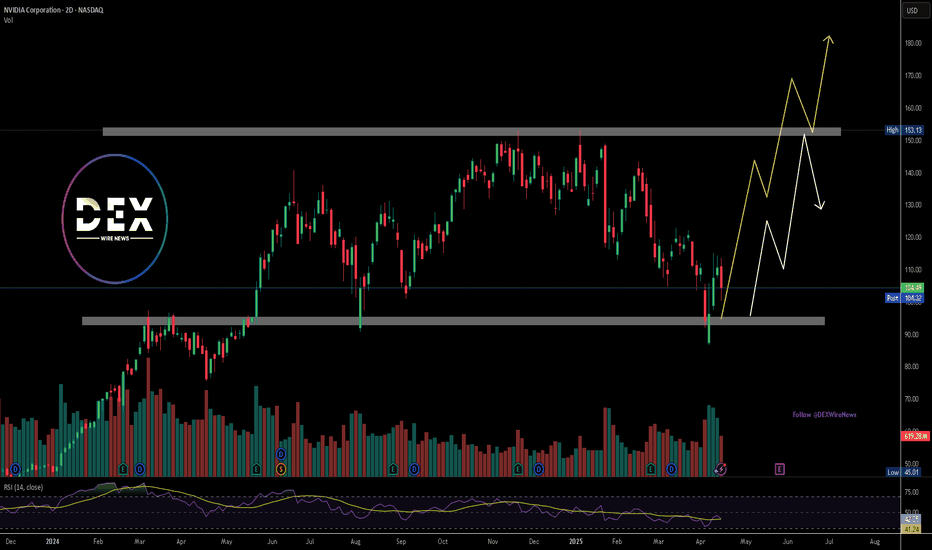Select the upper gray resistance zone rectangle
This screenshot has width=932, height=550.
coord(471,131)
